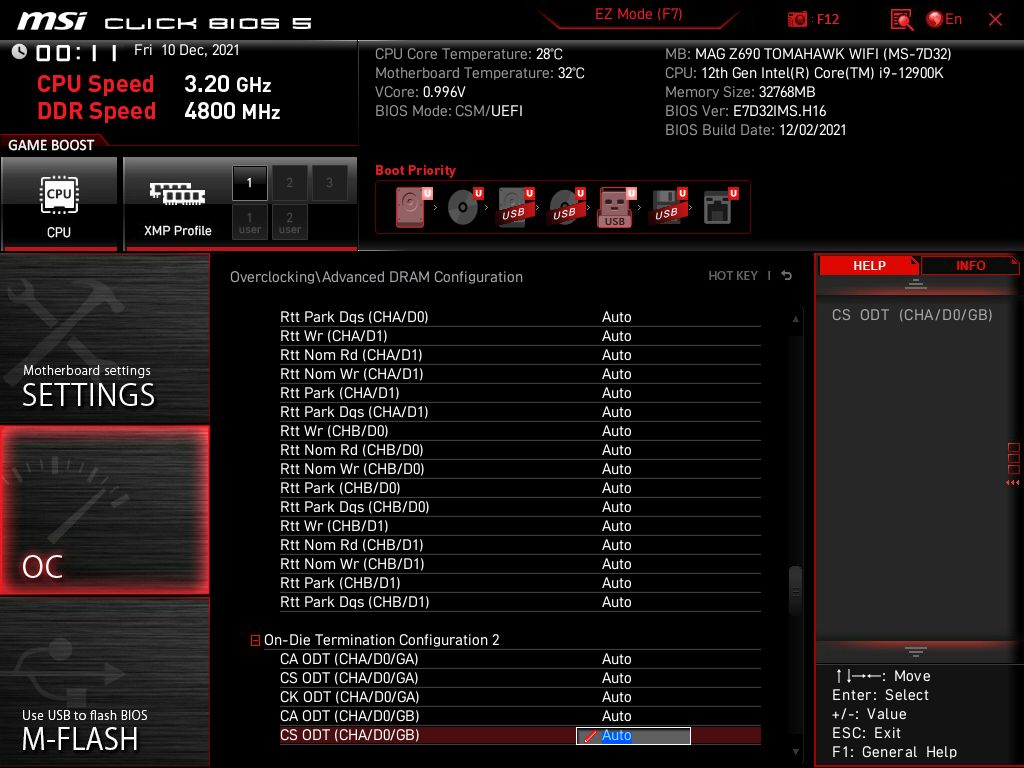Click the date Fri 10 Dec, 2021
Screen dimensions: 1024x768
[x=187, y=50]
